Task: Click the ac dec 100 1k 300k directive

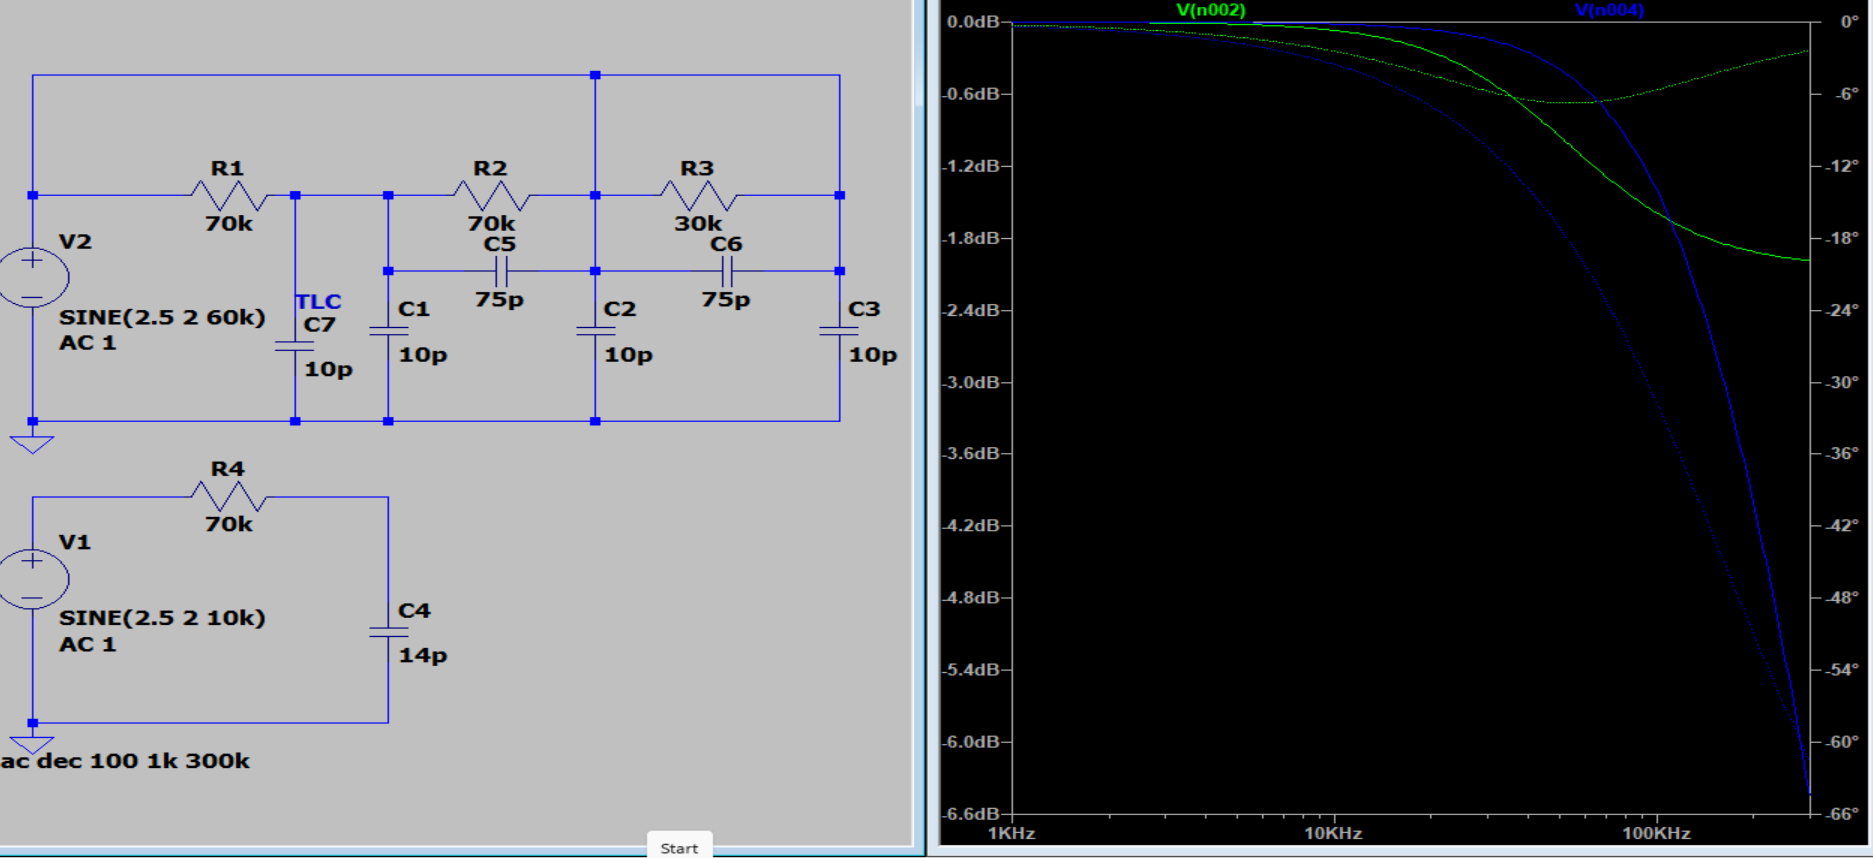Action: tap(125, 761)
